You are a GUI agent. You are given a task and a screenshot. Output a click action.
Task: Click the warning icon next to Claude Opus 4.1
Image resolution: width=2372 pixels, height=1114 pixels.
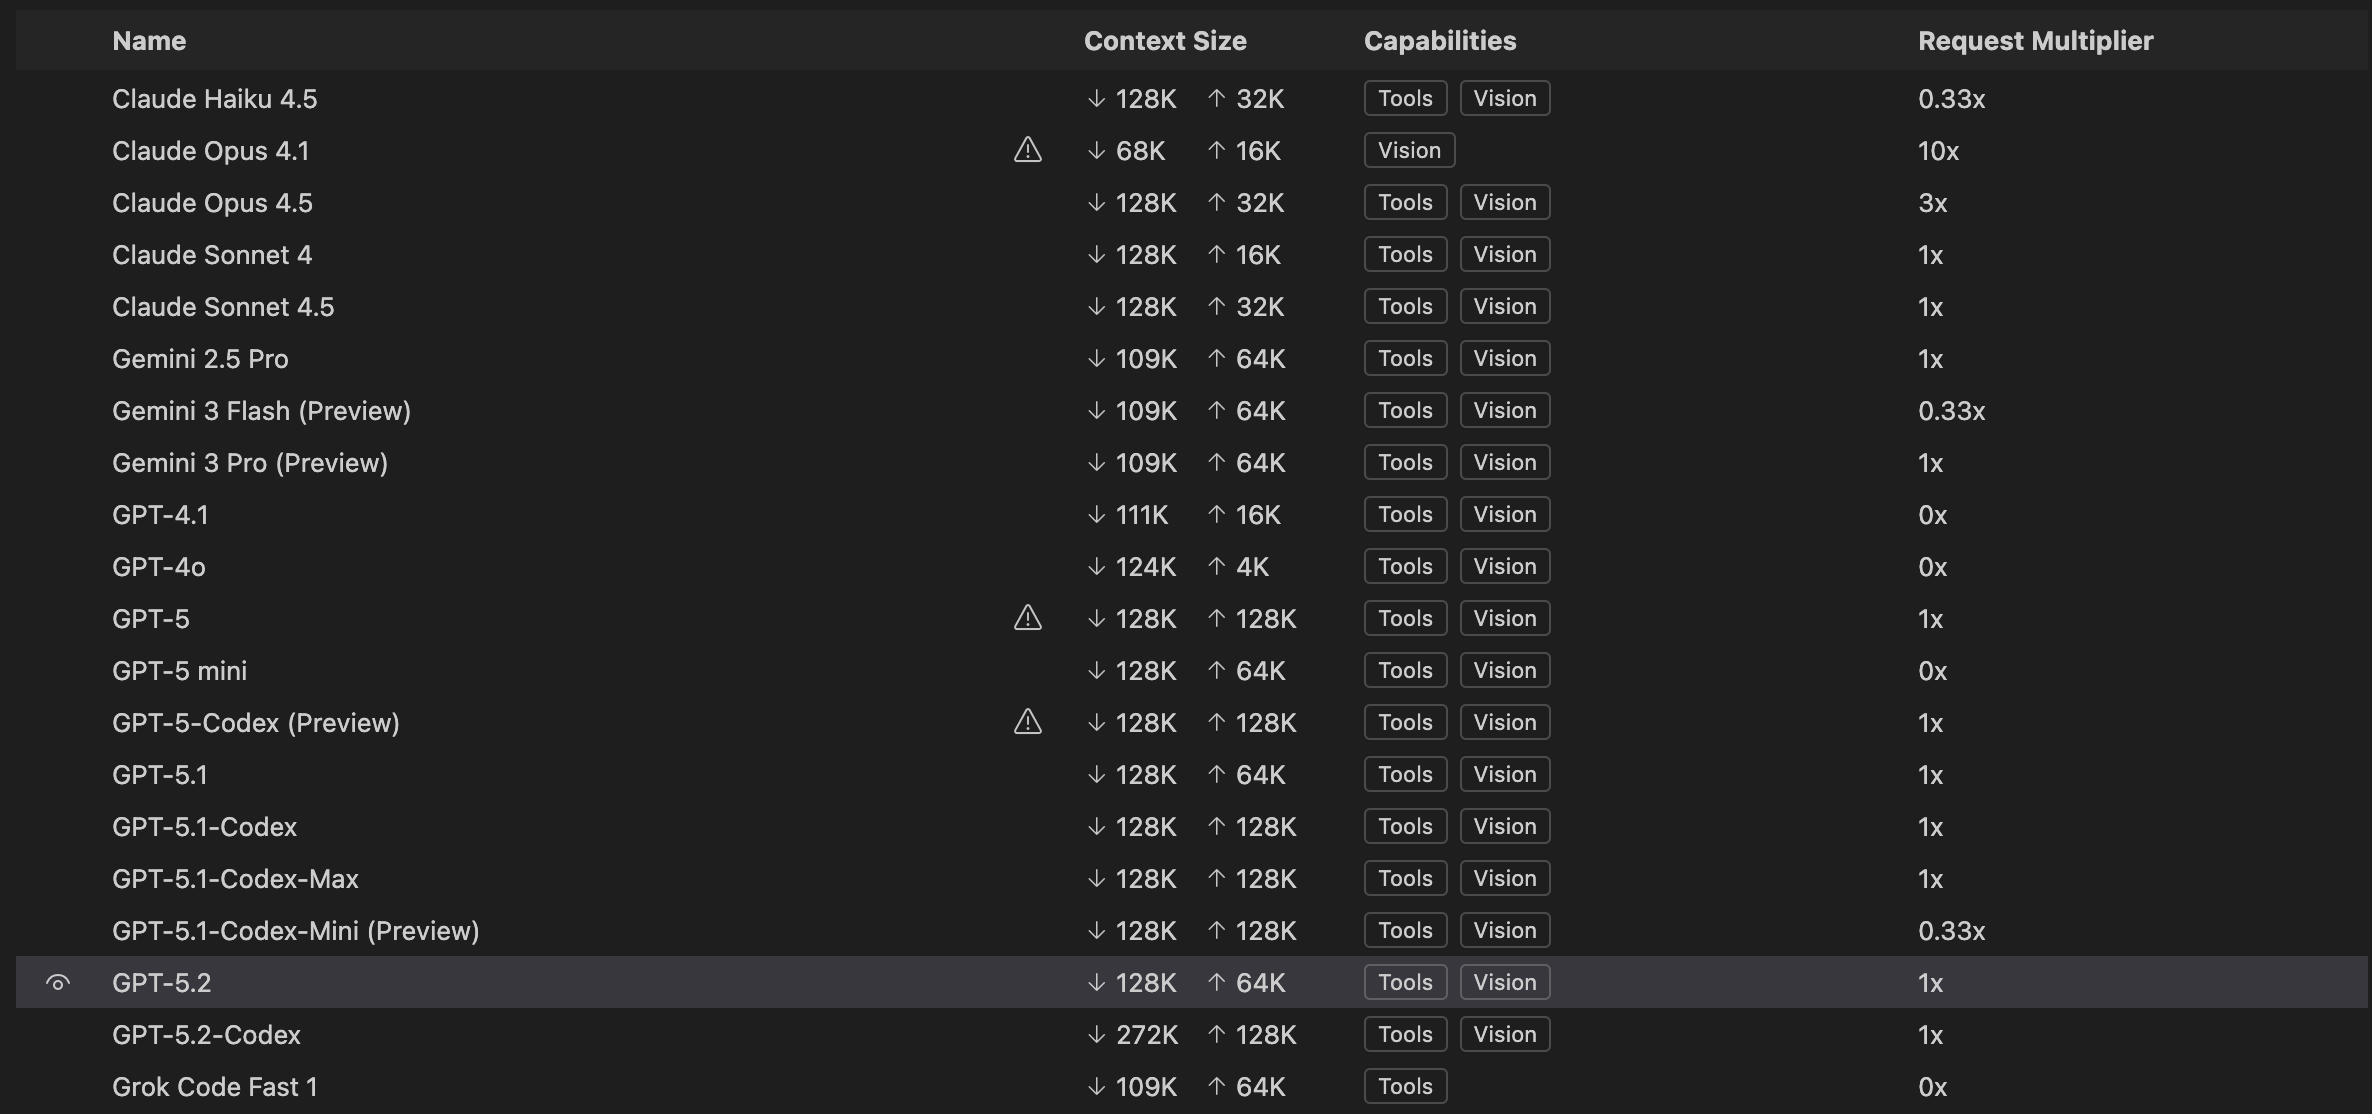tap(1028, 150)
